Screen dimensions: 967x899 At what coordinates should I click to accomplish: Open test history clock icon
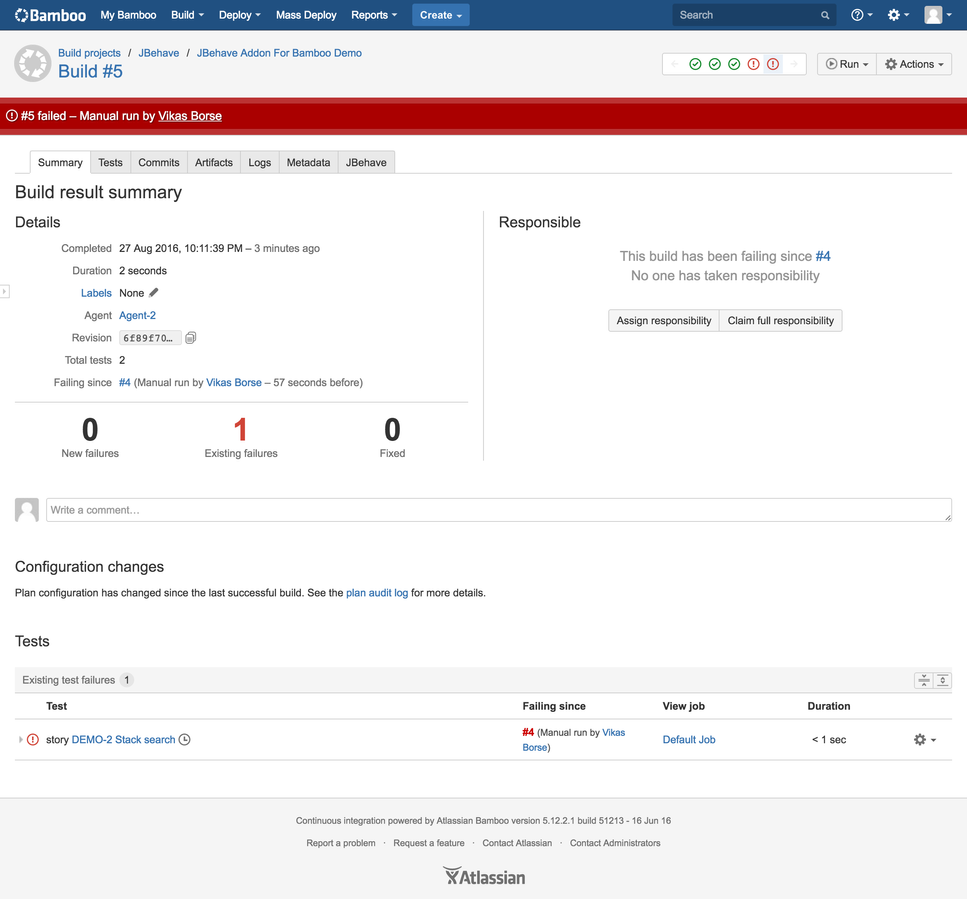pos(184,739)
